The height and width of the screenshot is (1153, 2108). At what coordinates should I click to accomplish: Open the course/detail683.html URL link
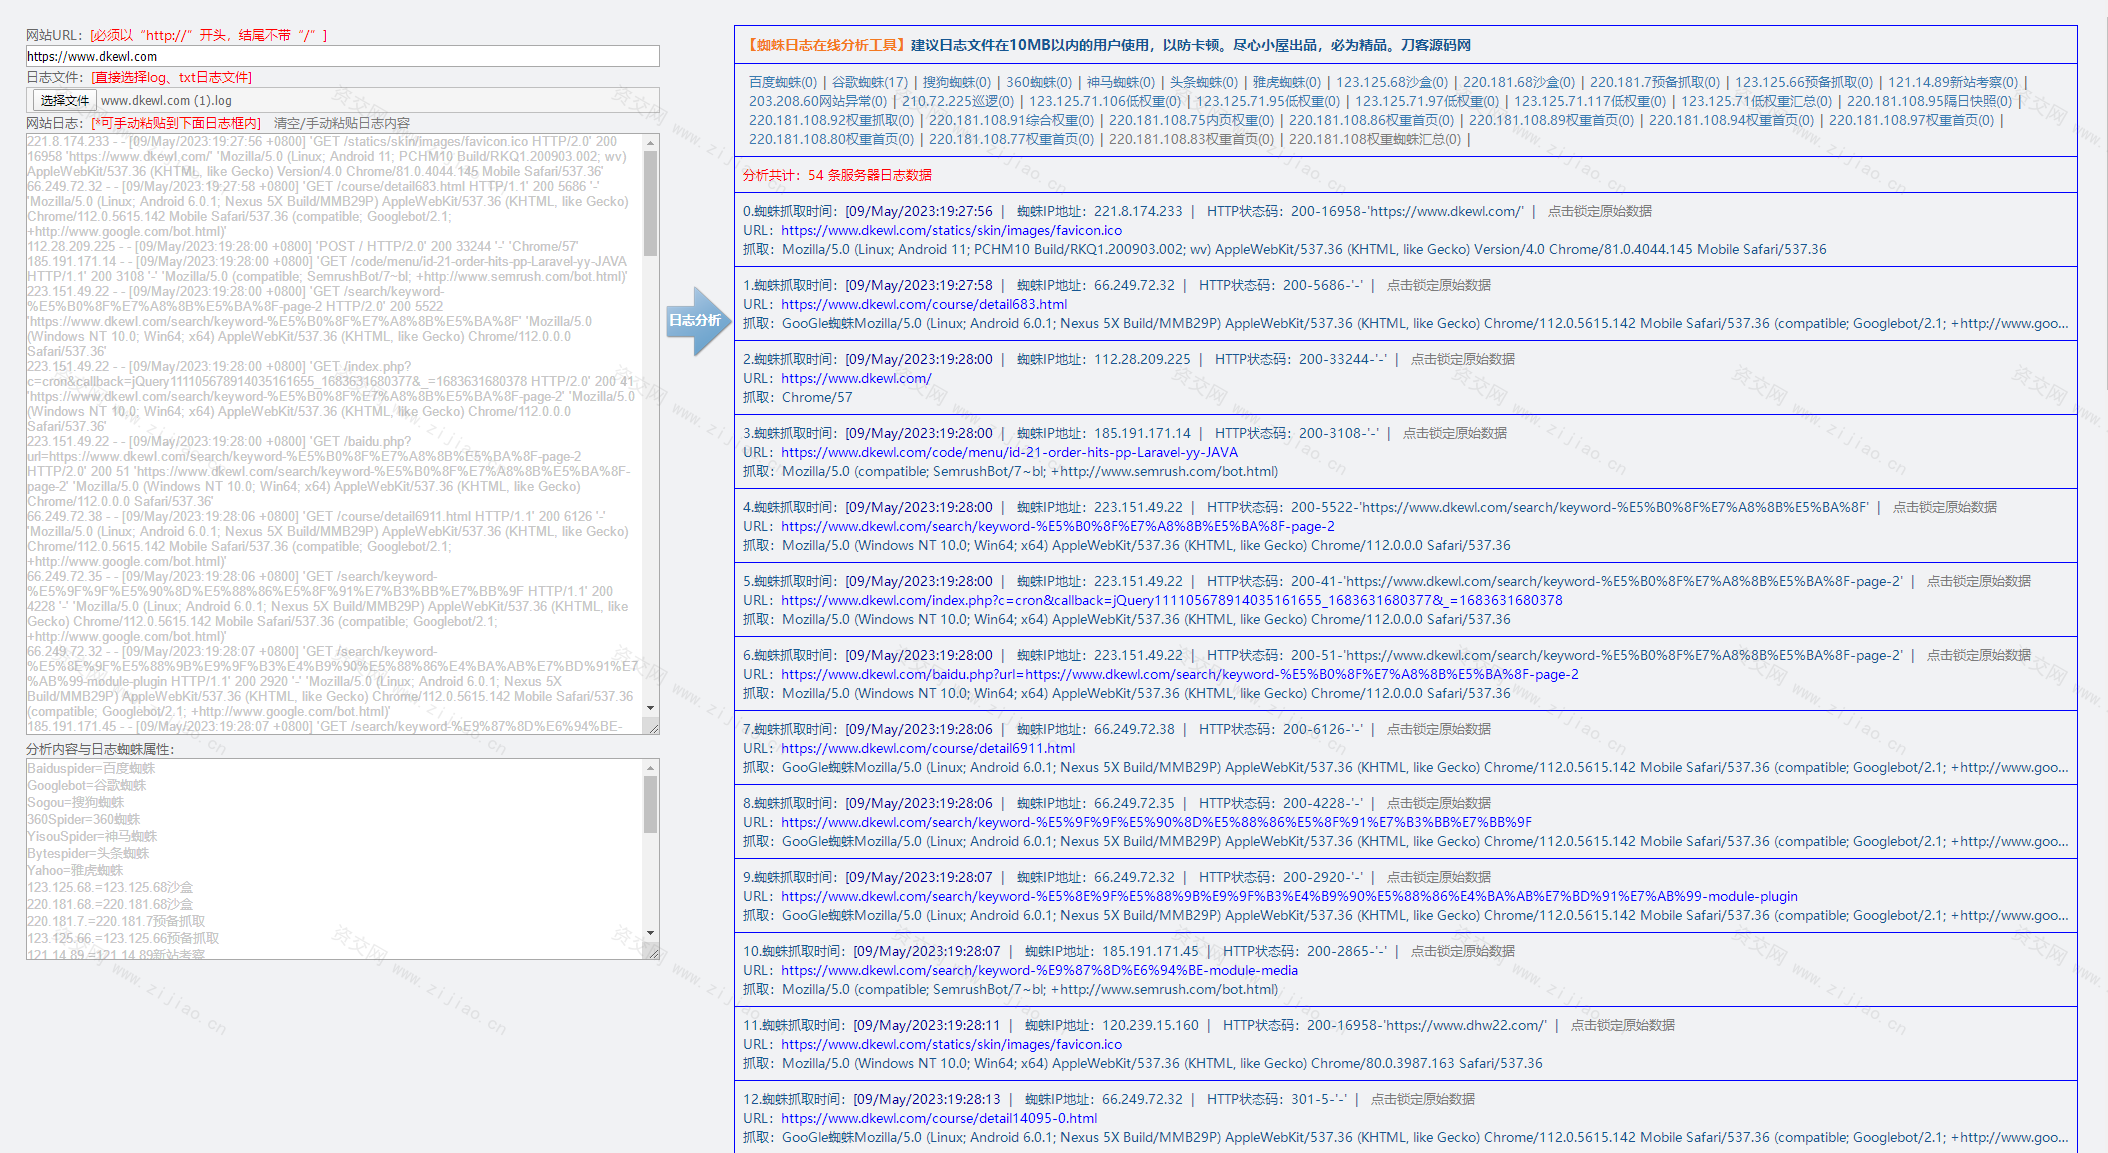click(924, 304)
